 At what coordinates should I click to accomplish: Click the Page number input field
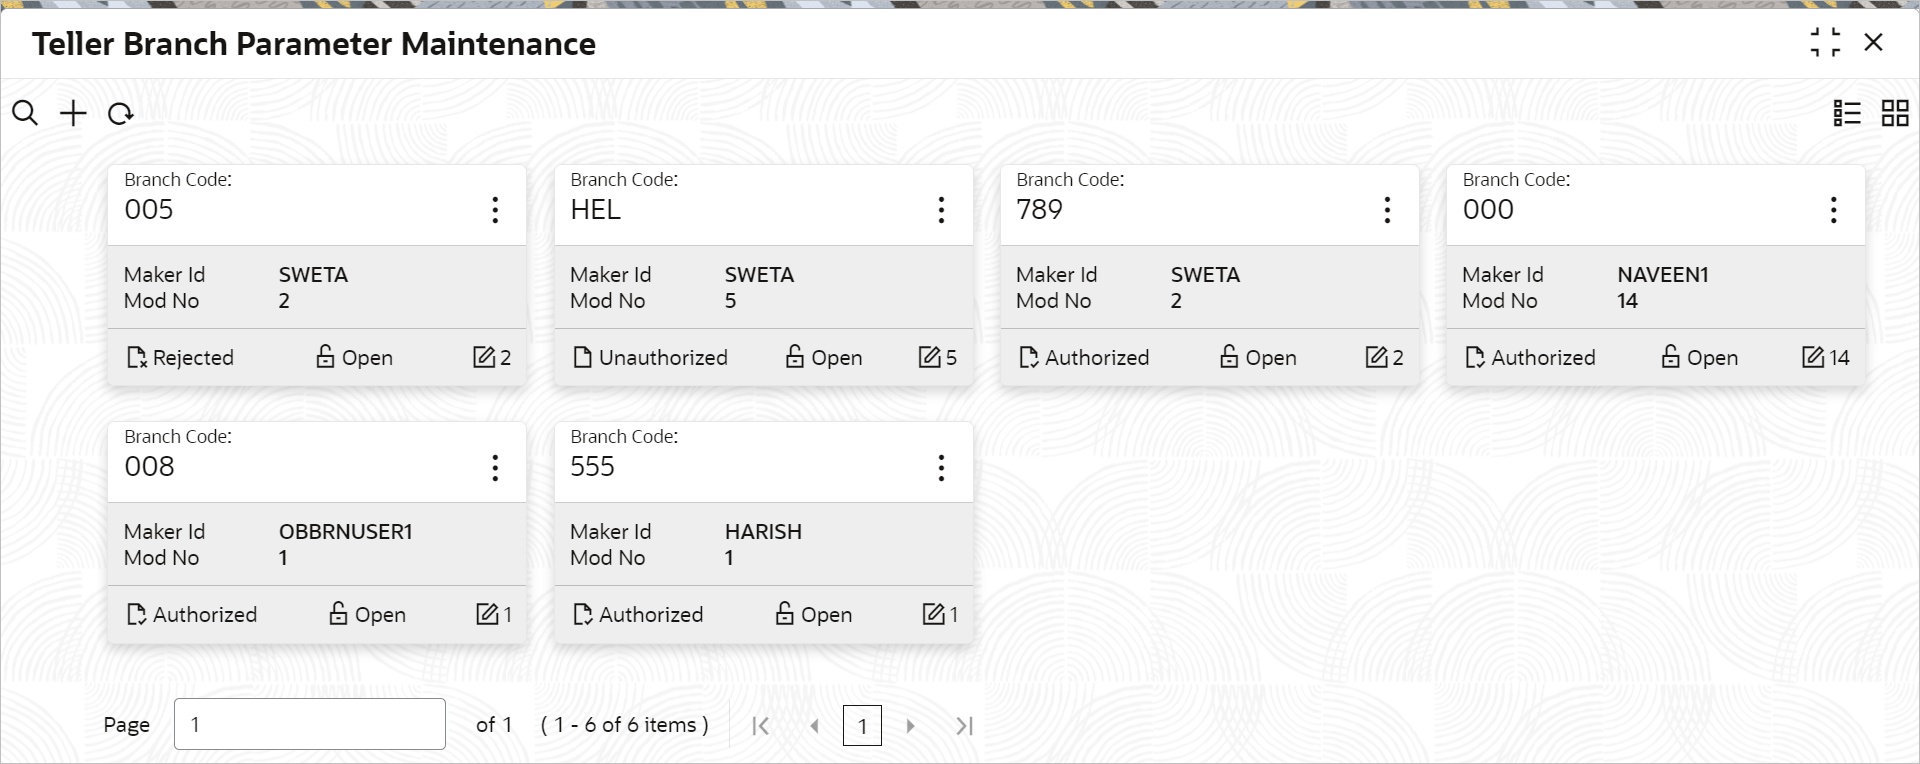(x=309, y=724)
